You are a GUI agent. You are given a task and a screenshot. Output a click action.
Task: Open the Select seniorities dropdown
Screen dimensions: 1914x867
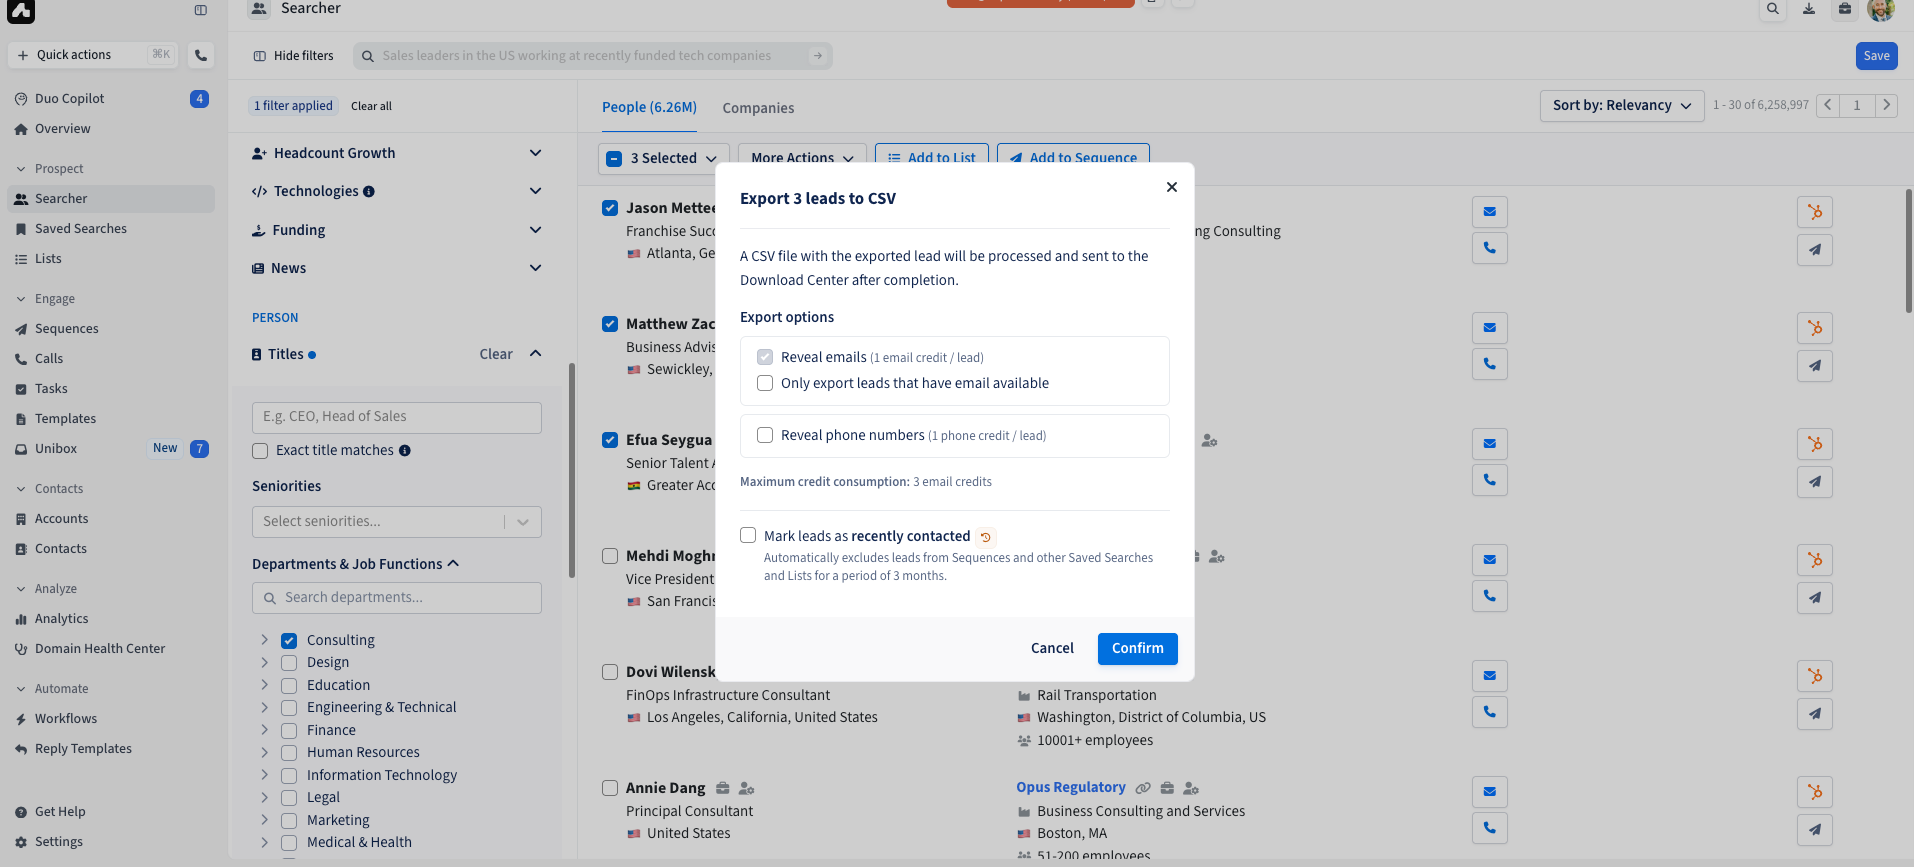click(396, 521)
